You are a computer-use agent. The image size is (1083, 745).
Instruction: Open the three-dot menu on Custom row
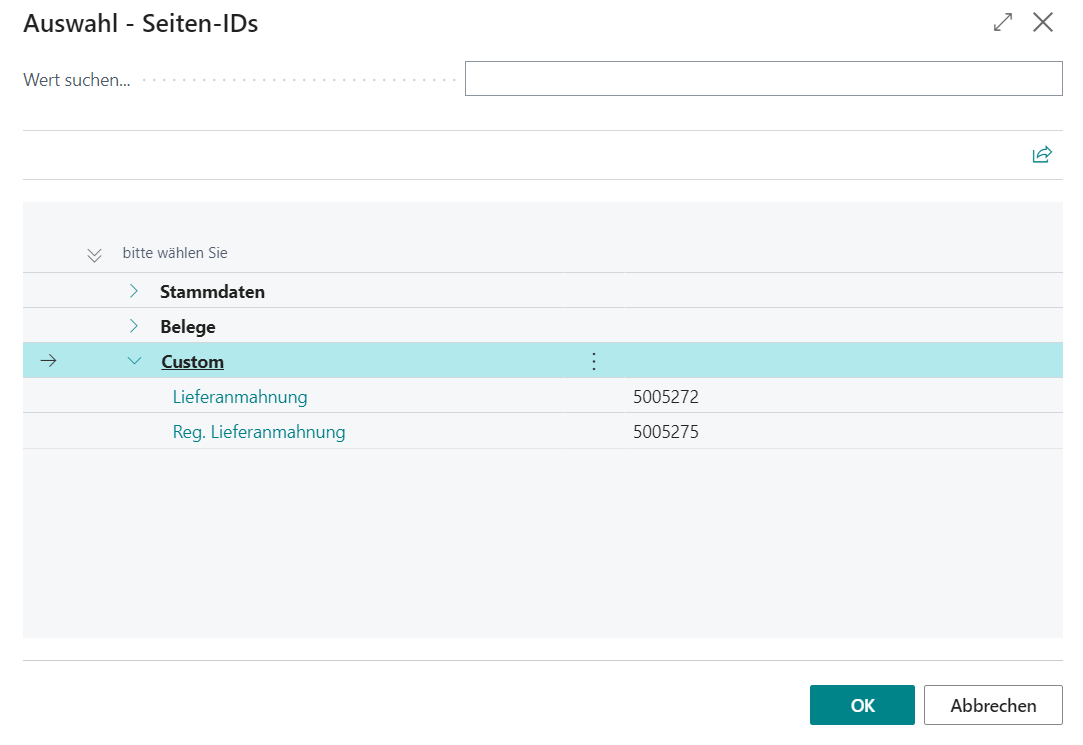point(593,361)
